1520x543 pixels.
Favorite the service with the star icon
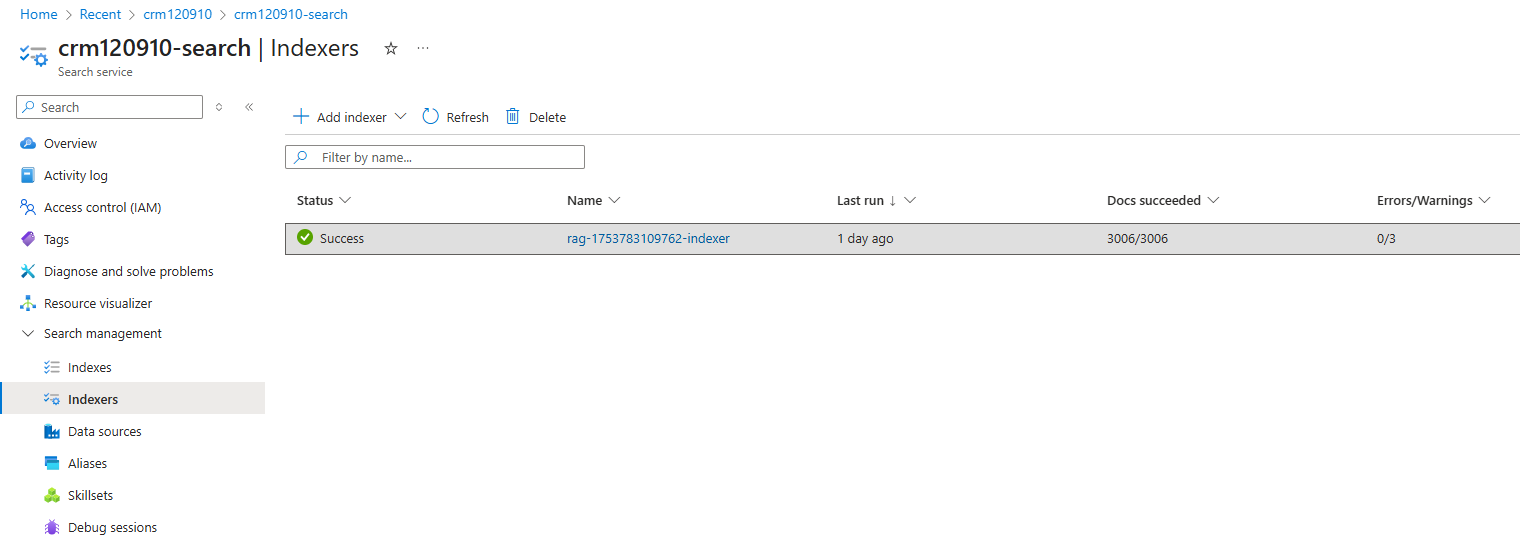(391, 48)
